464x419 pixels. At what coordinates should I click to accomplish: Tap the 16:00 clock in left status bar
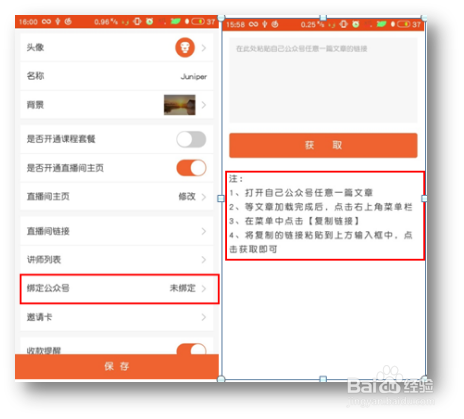pyautogui.click(x=28, y=22)
